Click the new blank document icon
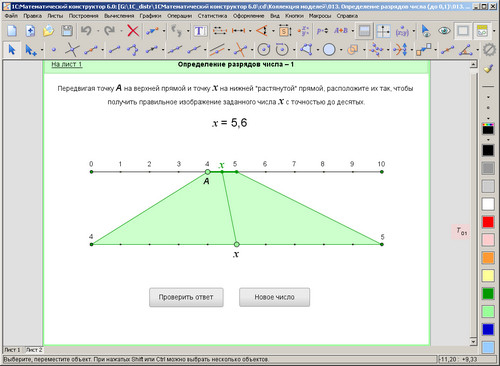This screenshot has height=366, width=500. coord(12,31)
